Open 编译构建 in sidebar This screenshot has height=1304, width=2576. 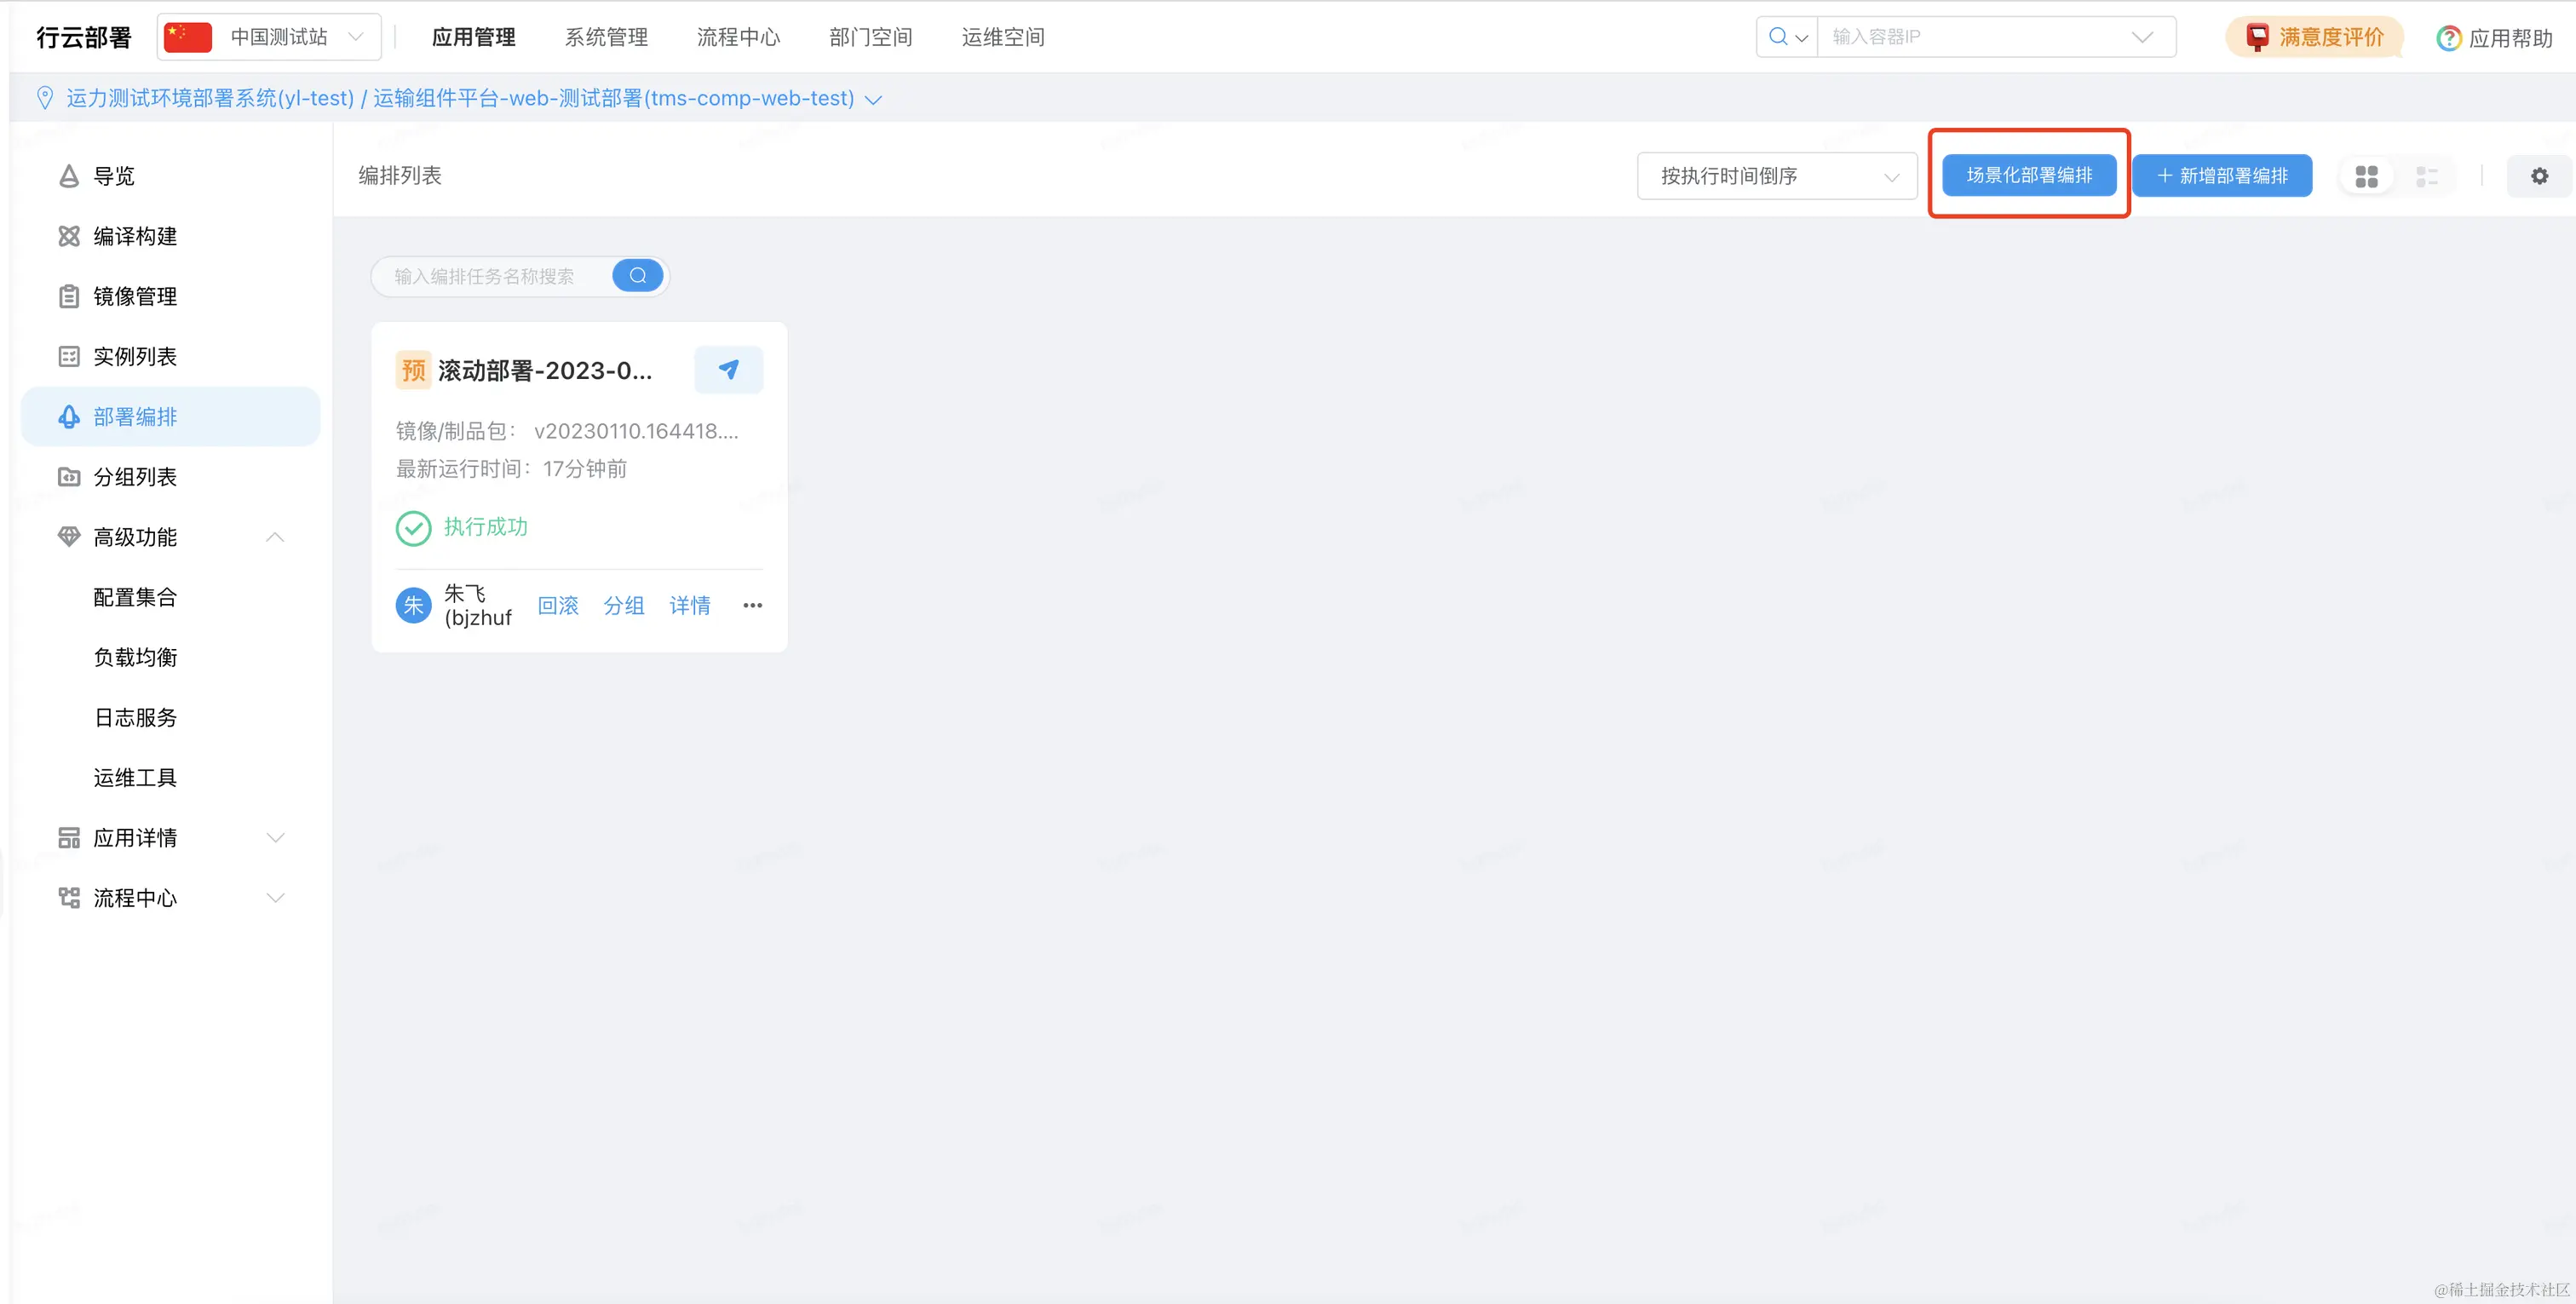coord(135,236)
